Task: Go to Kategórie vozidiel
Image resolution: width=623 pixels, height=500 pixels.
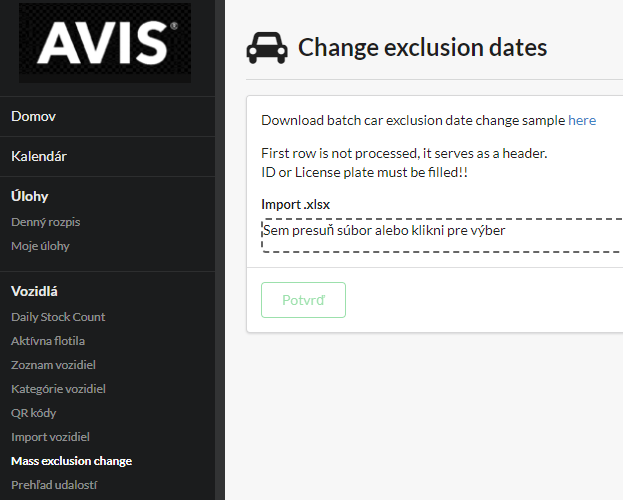Action: click(x=58, y=389)
